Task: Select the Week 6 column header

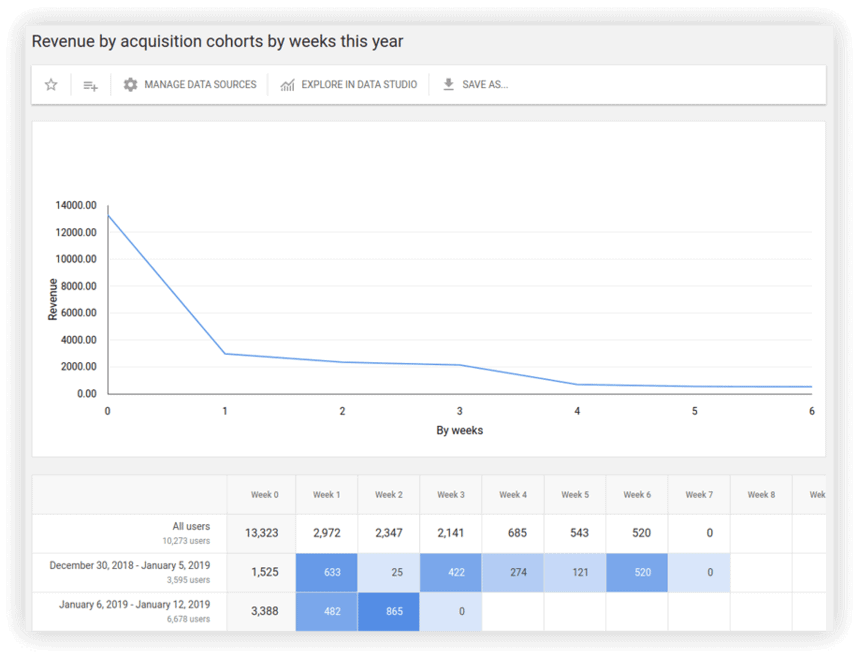Action: (x=637, y=495)
